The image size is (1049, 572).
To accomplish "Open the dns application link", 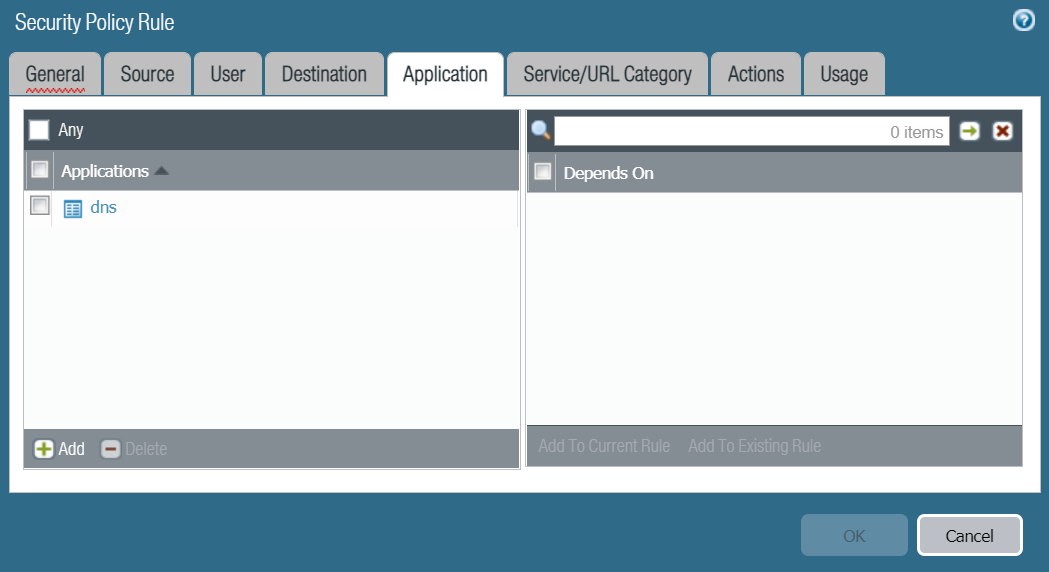I will [104, 208].
